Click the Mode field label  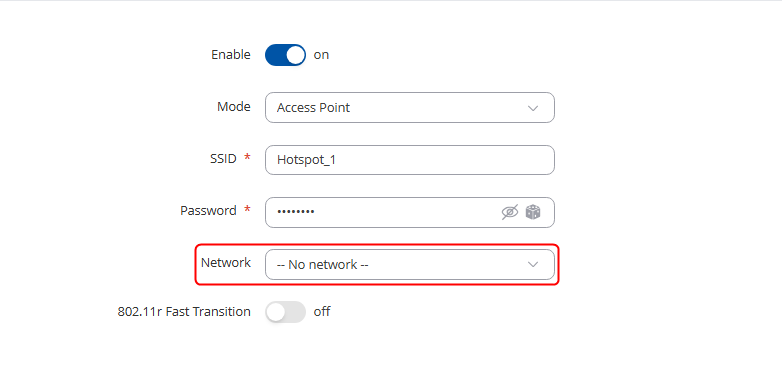[x=234, y=107]
